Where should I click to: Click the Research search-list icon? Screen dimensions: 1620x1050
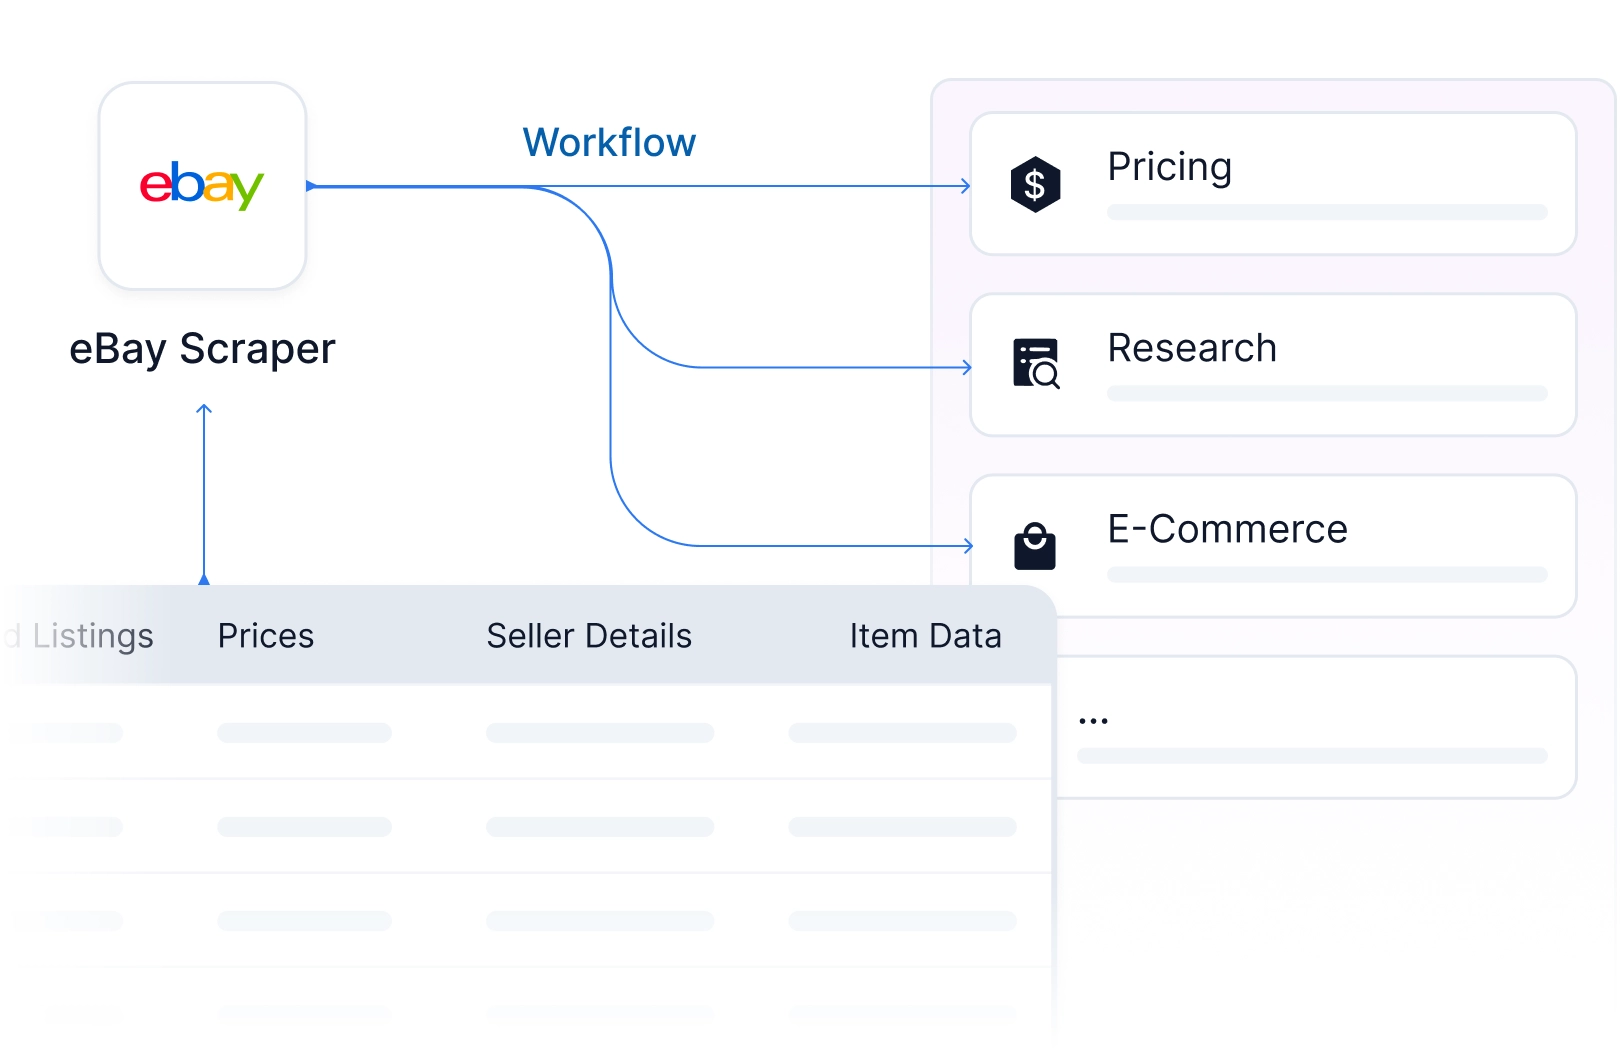[x=1036, y=364]
